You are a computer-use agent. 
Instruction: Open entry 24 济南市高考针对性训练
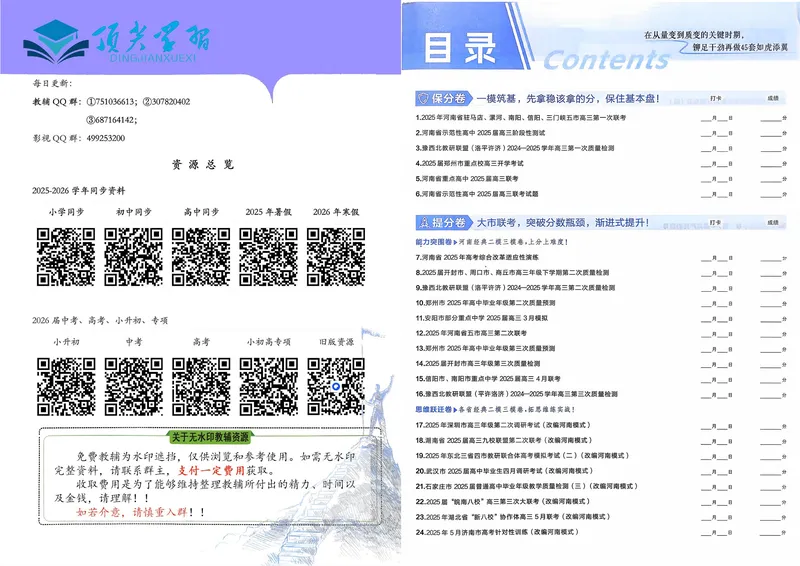click(x=497, y=532)
